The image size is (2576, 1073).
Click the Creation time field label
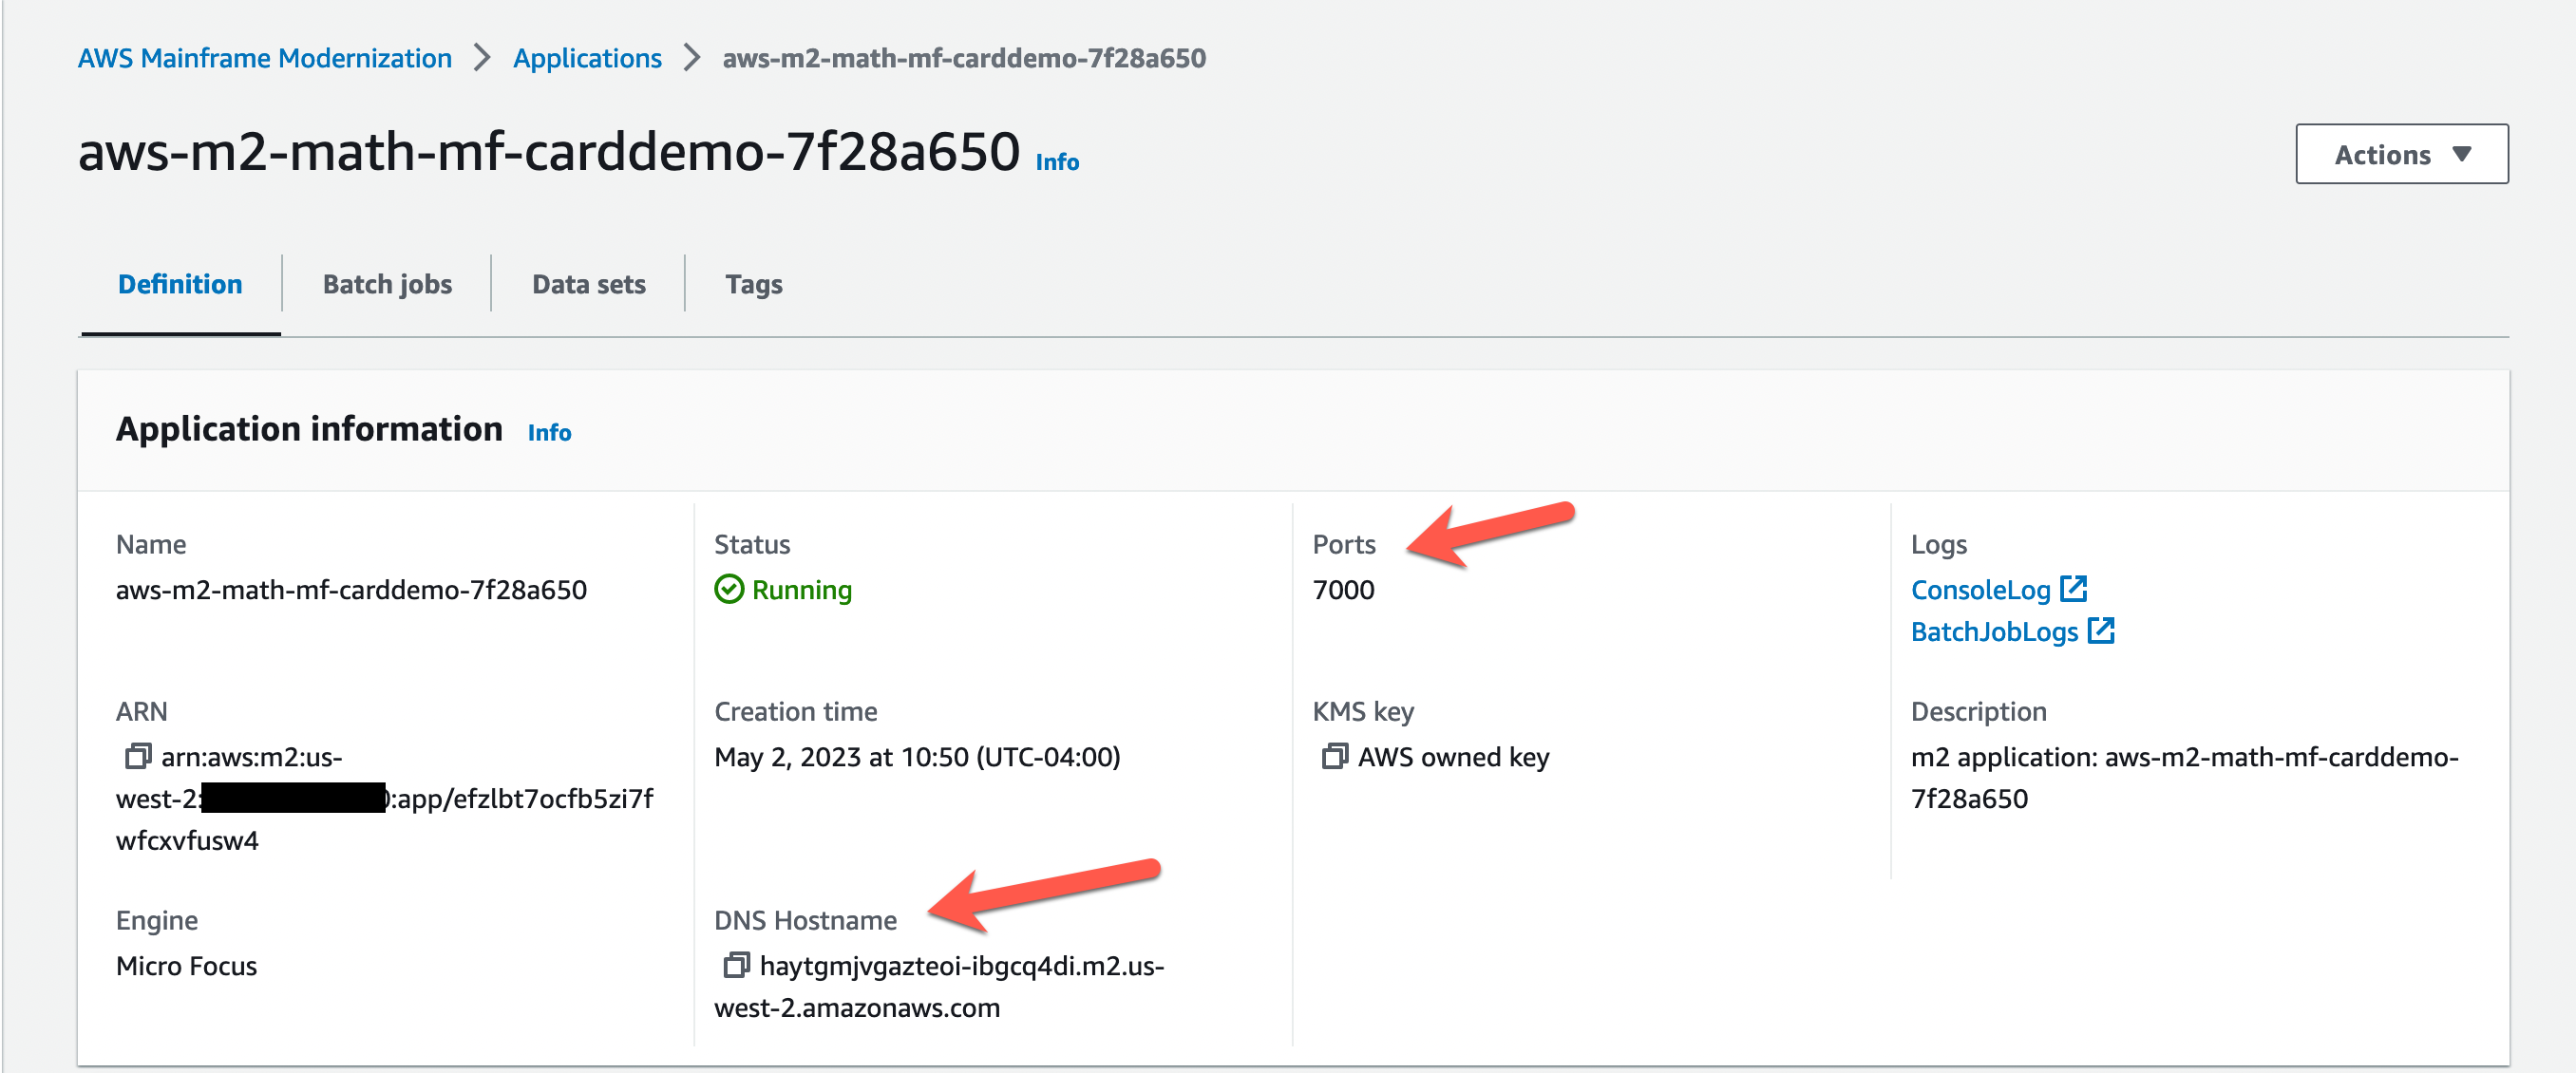[795, 711]
